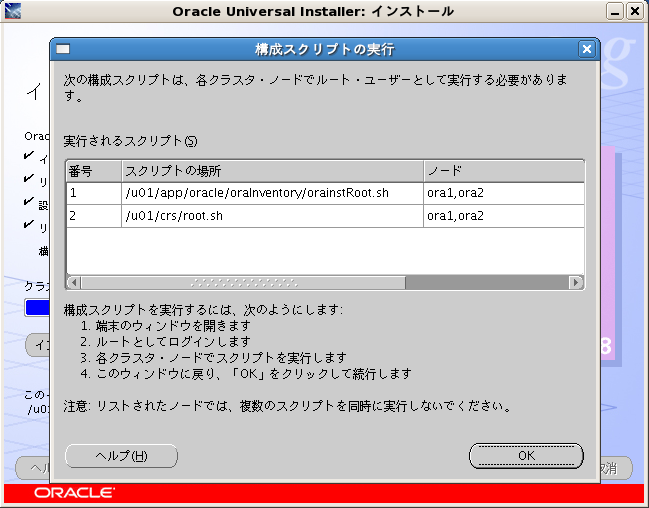The width and height of the screenshot is (649, 508).
Task: Click the blue progress bar in installer window
Action: 37,308
